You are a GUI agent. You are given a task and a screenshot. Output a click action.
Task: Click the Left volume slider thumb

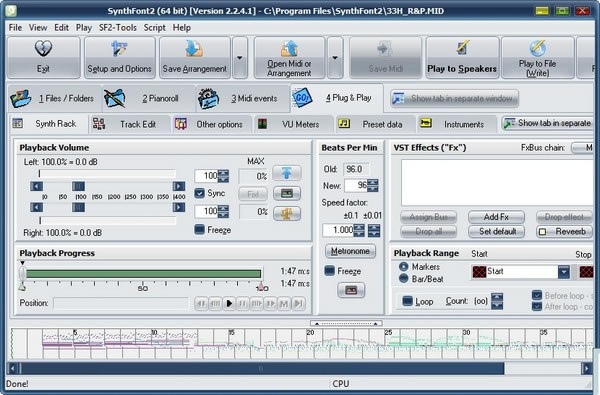click(x=78, y=186)
